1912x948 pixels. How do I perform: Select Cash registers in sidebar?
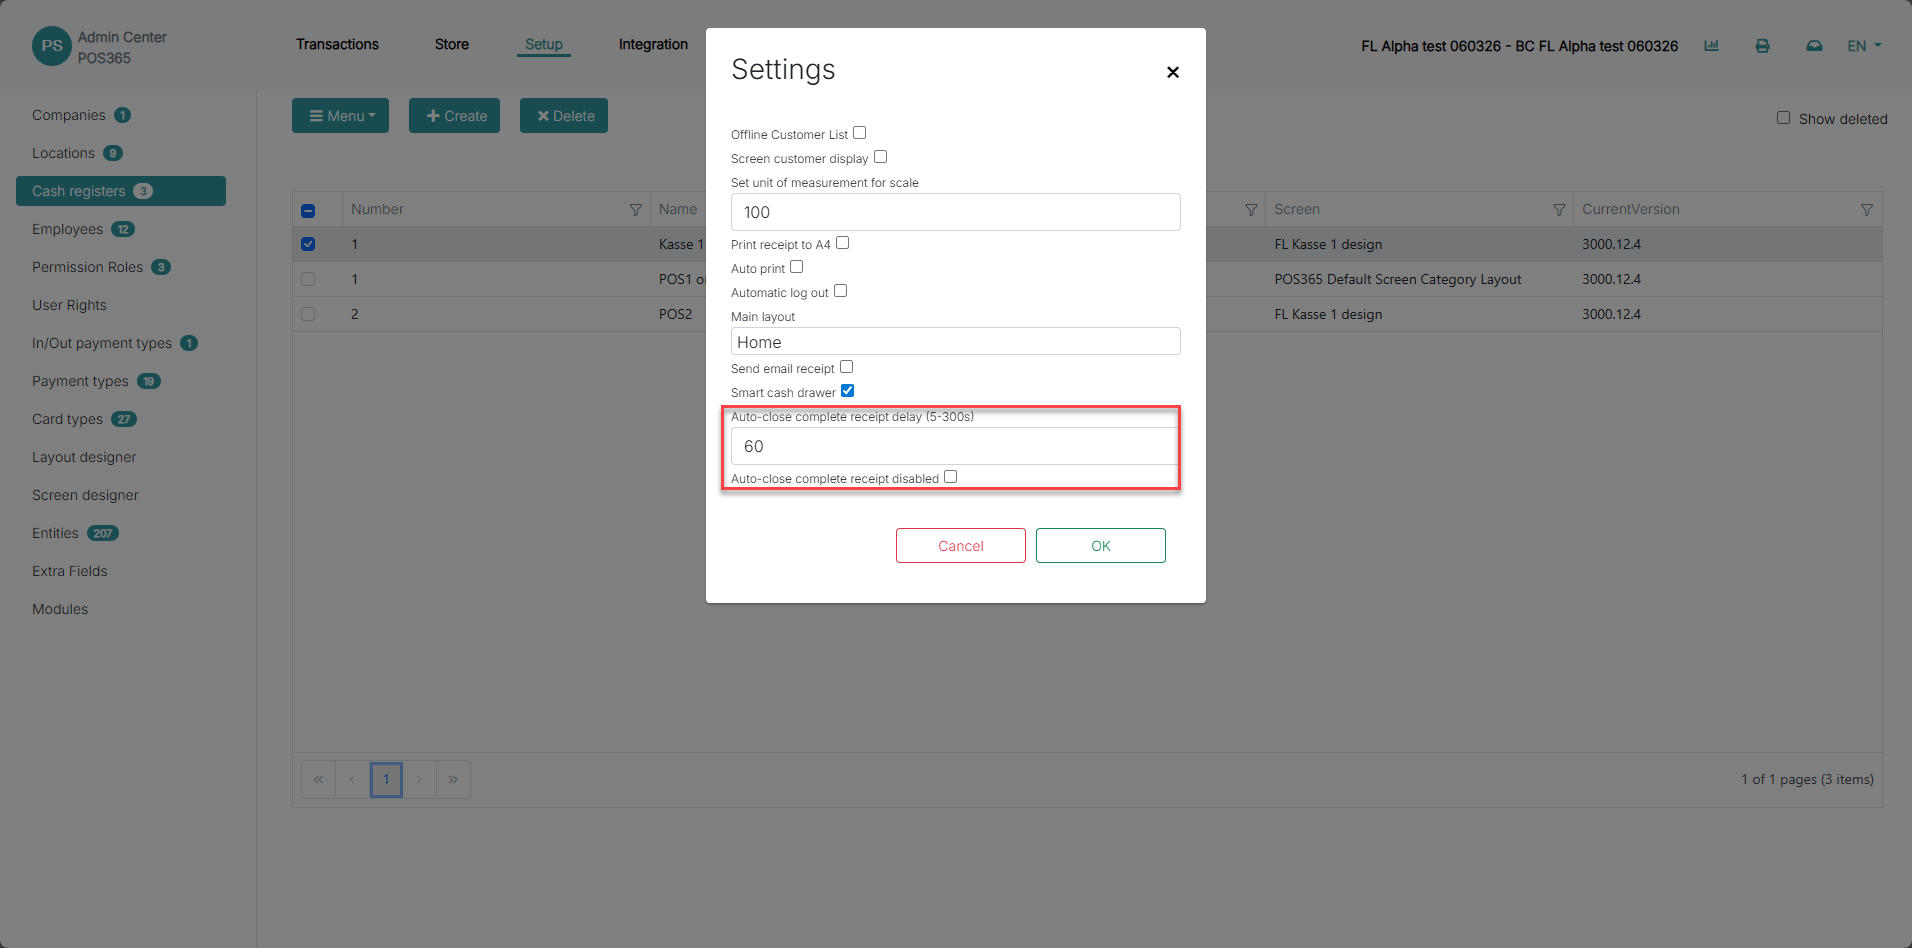tap(121, 191)
